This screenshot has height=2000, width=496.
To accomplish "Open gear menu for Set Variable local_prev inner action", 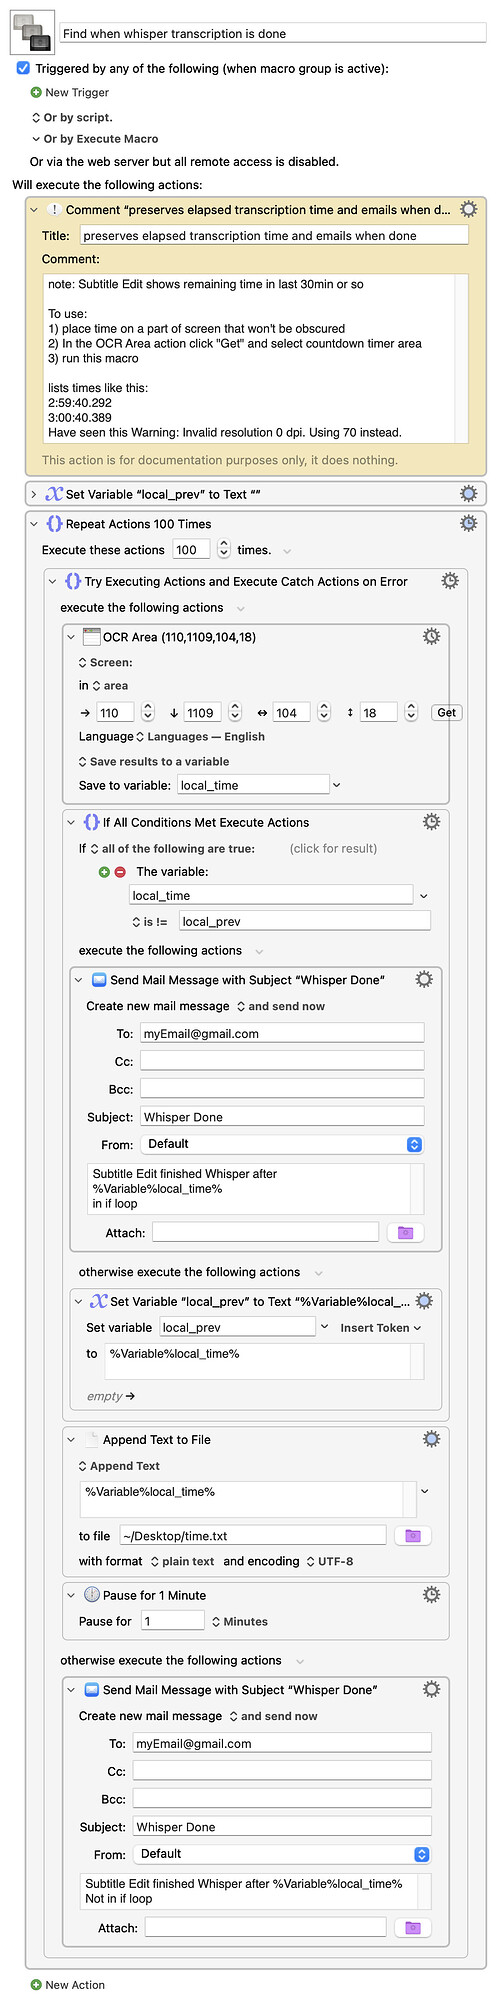I will pos(424,1301).
